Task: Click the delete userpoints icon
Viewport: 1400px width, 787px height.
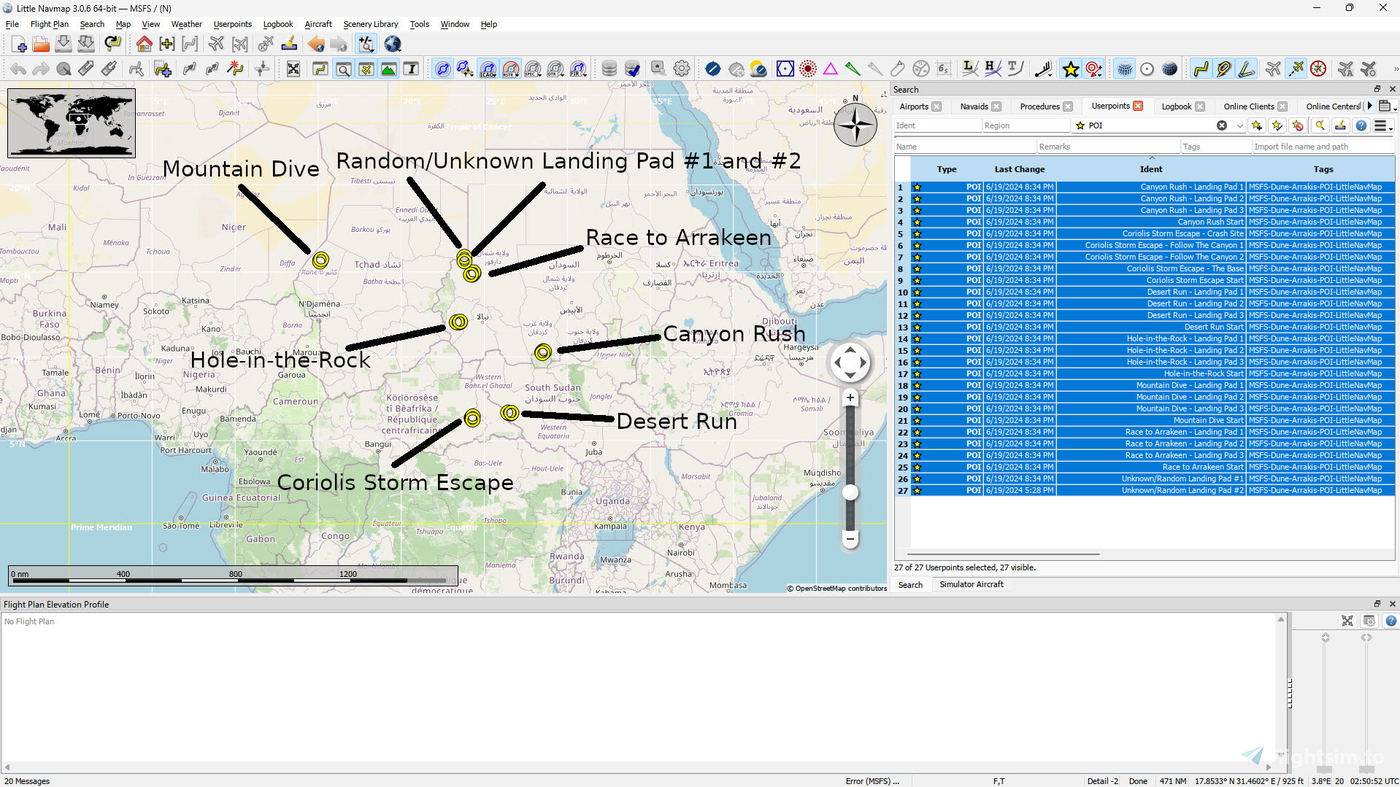Action: (x=1296, y=127)
